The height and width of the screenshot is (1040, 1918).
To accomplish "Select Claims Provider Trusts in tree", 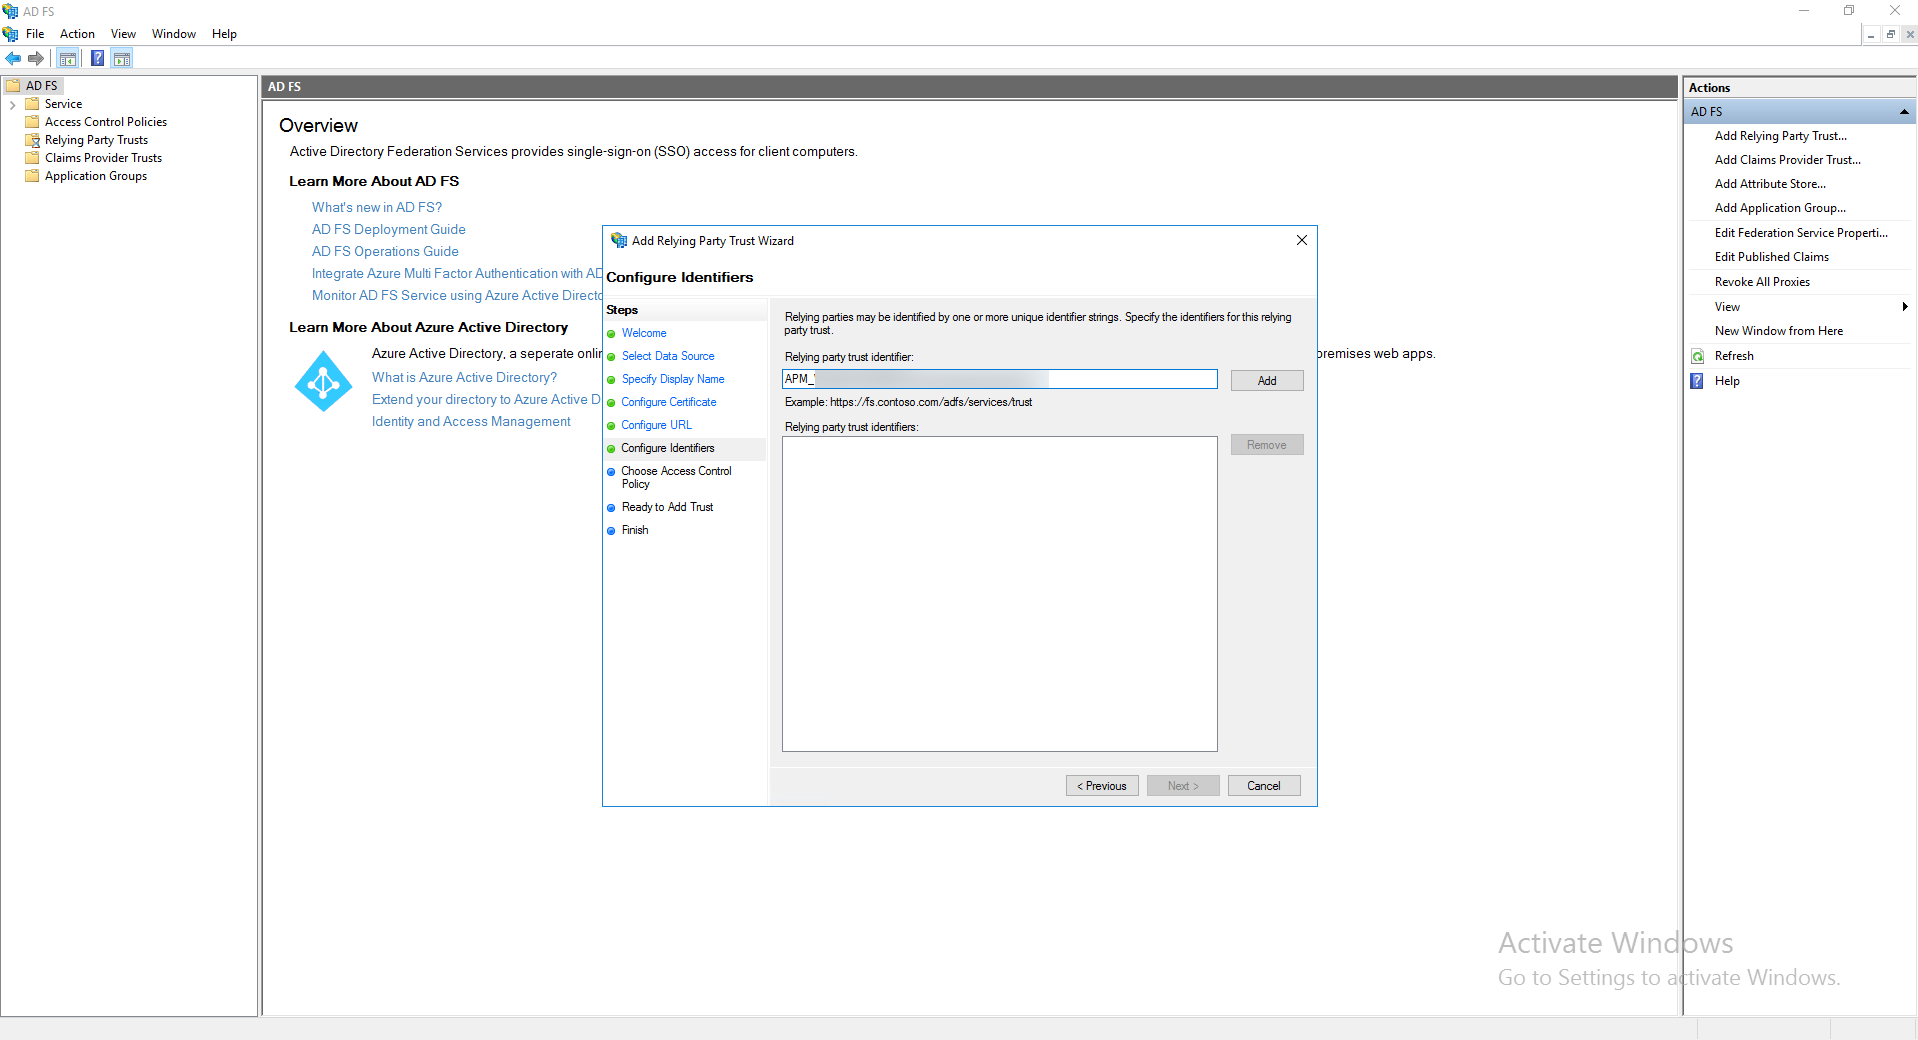I will click(x=103, y=158).
